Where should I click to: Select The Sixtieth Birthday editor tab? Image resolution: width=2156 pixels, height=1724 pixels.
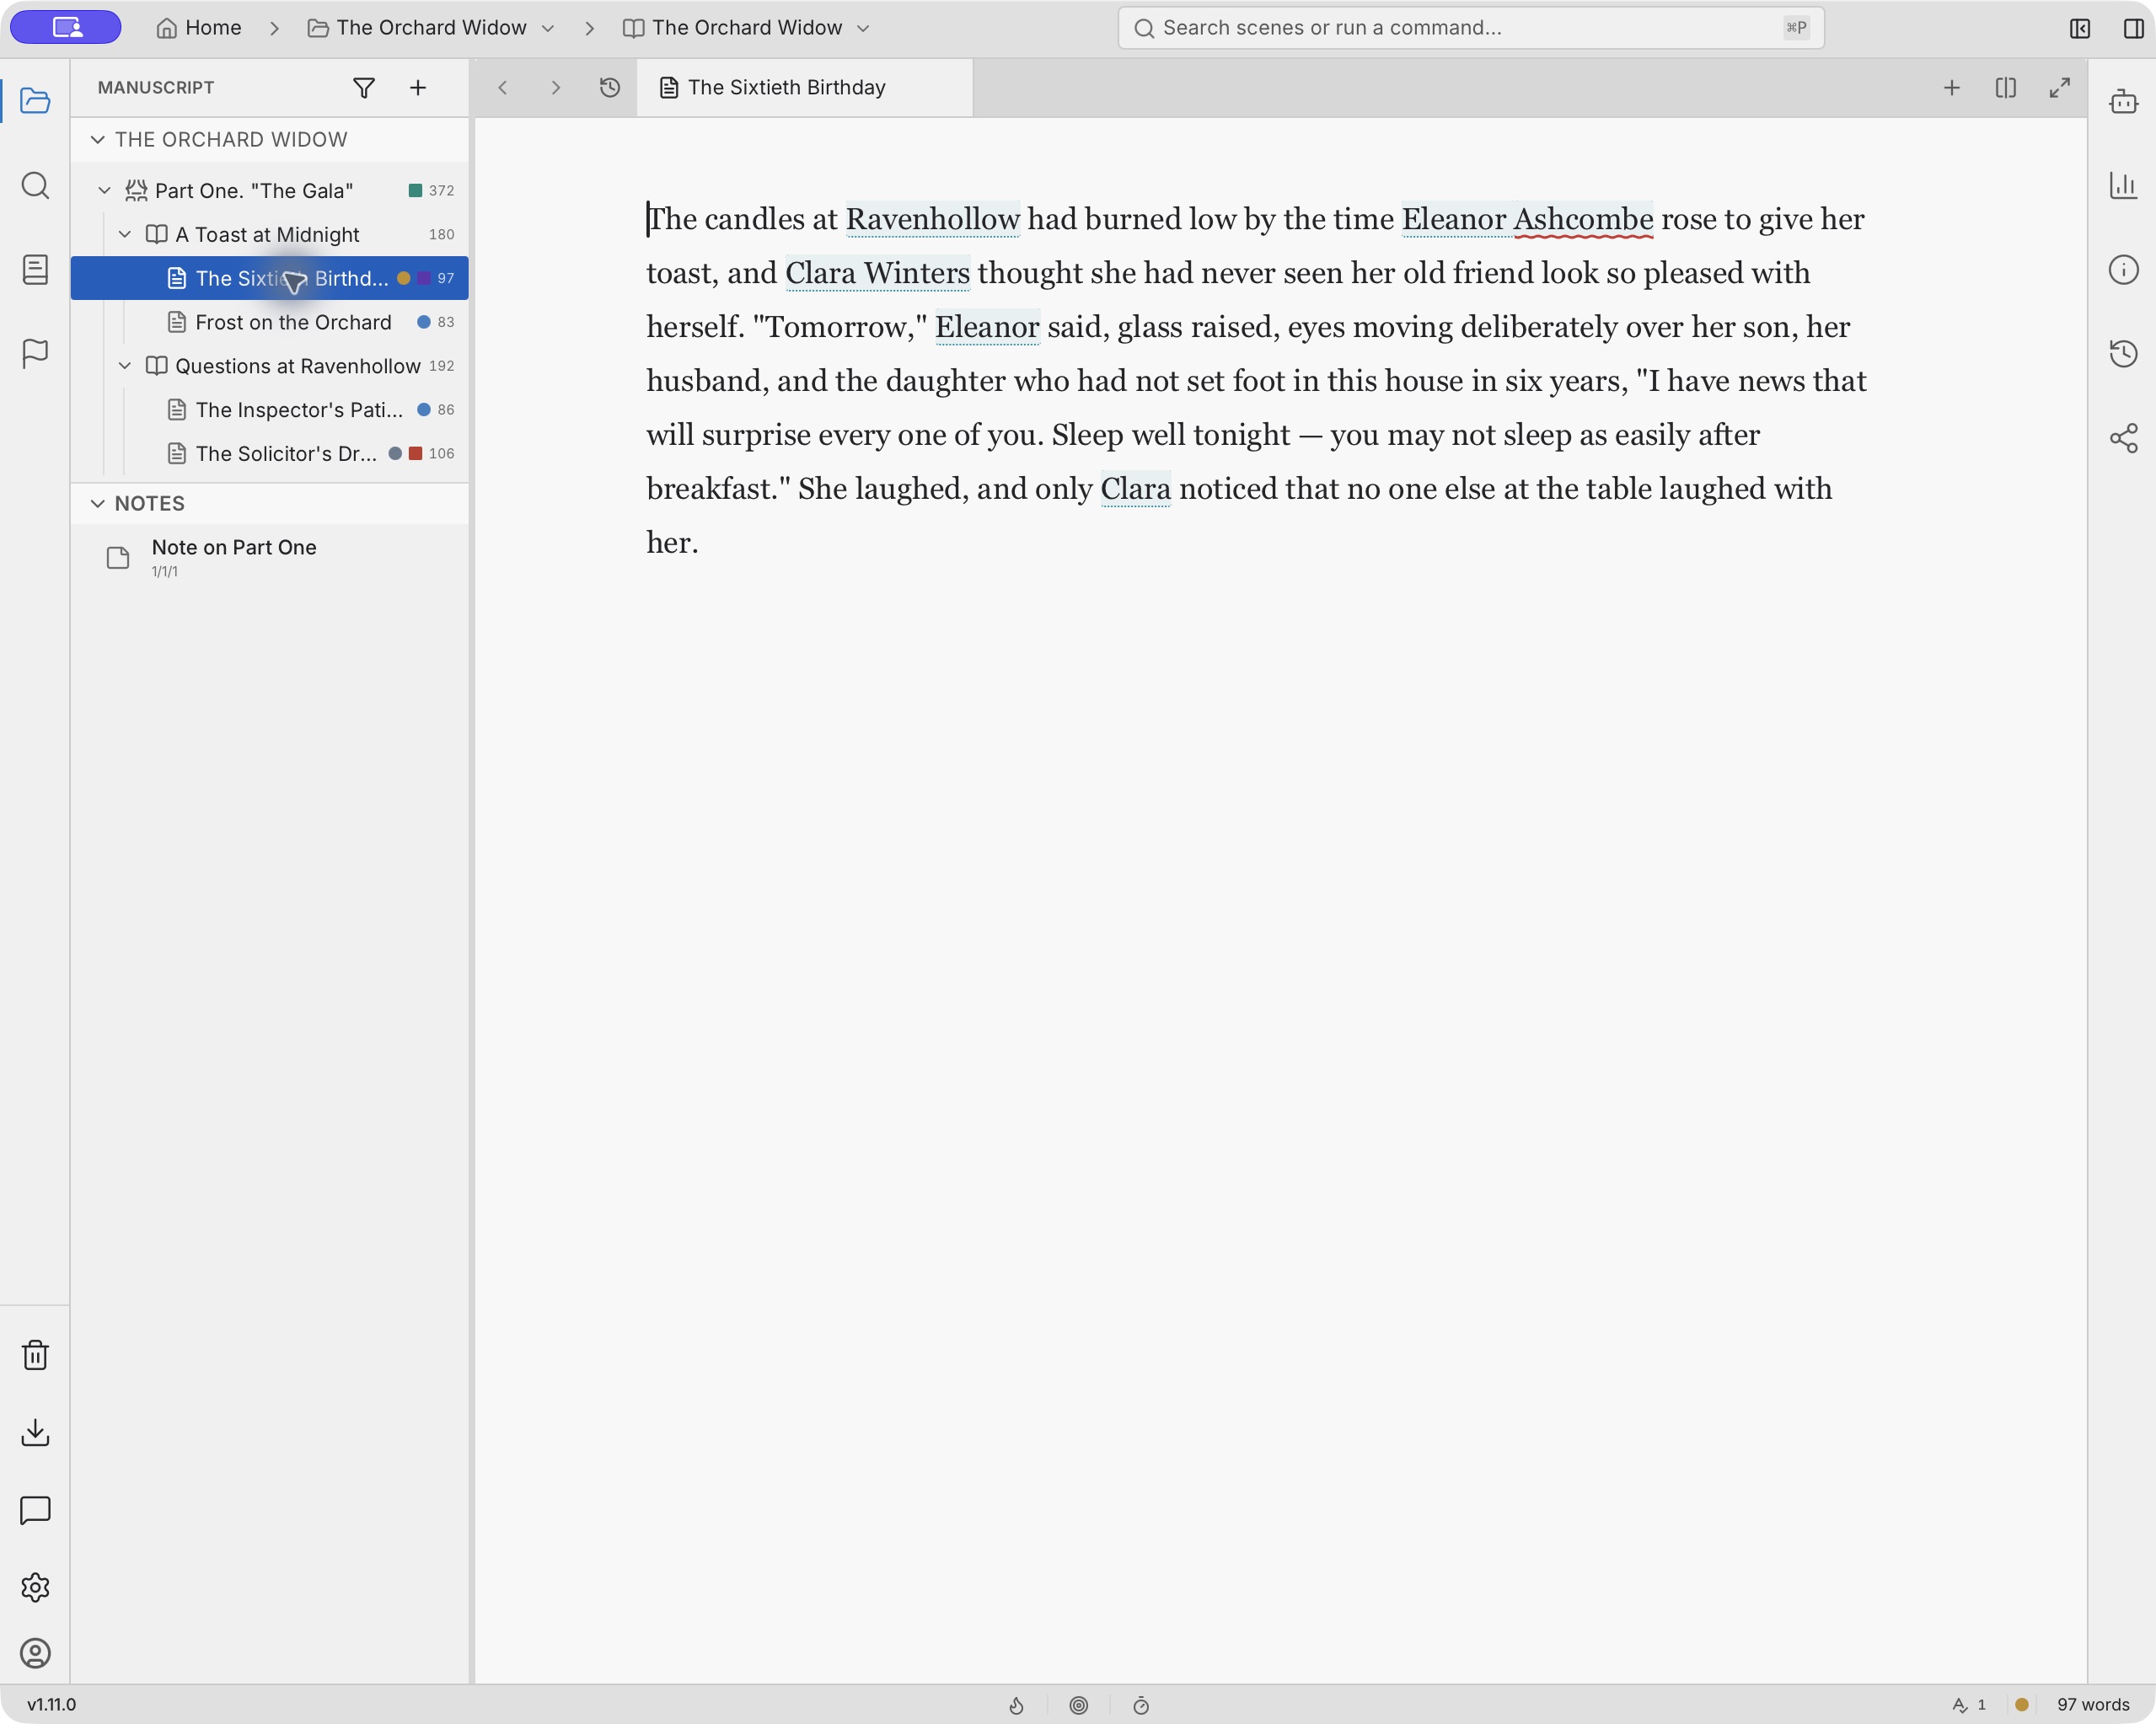coord(804,88)
